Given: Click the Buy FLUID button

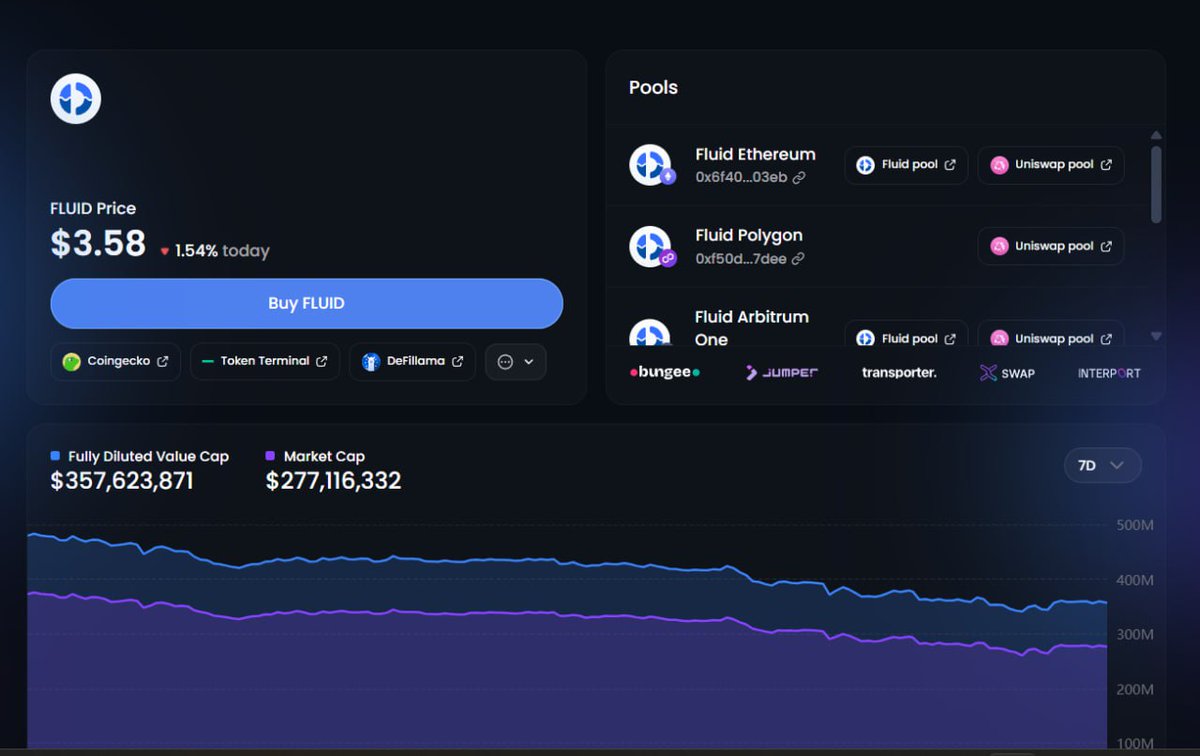Looking at the screenshot, I should (x=306, y=303).
